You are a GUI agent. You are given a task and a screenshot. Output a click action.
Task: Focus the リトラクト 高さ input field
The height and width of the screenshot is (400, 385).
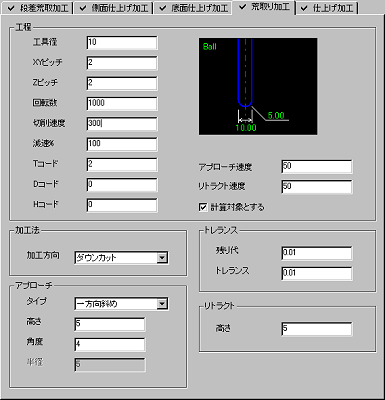pos(317,329)
